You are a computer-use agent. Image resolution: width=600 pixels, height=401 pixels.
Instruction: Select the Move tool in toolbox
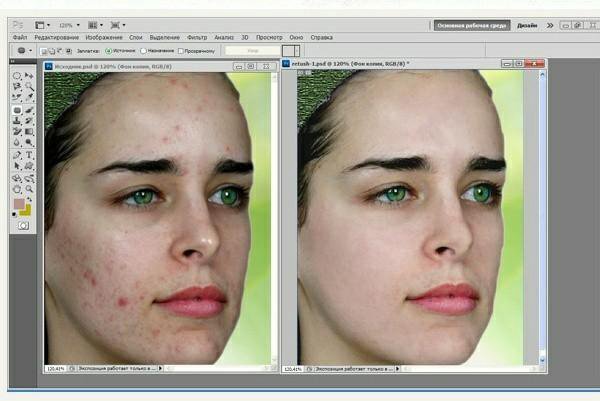pyautogui.click(x=29, y=76)
